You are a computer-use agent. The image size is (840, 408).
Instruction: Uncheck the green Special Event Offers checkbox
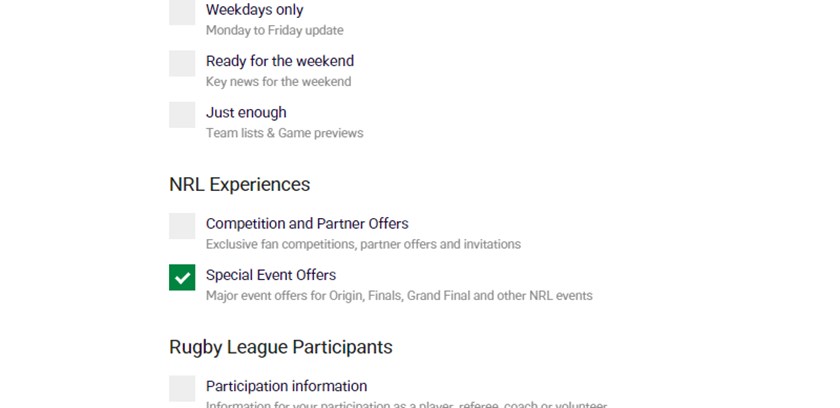tap(182, 277)
